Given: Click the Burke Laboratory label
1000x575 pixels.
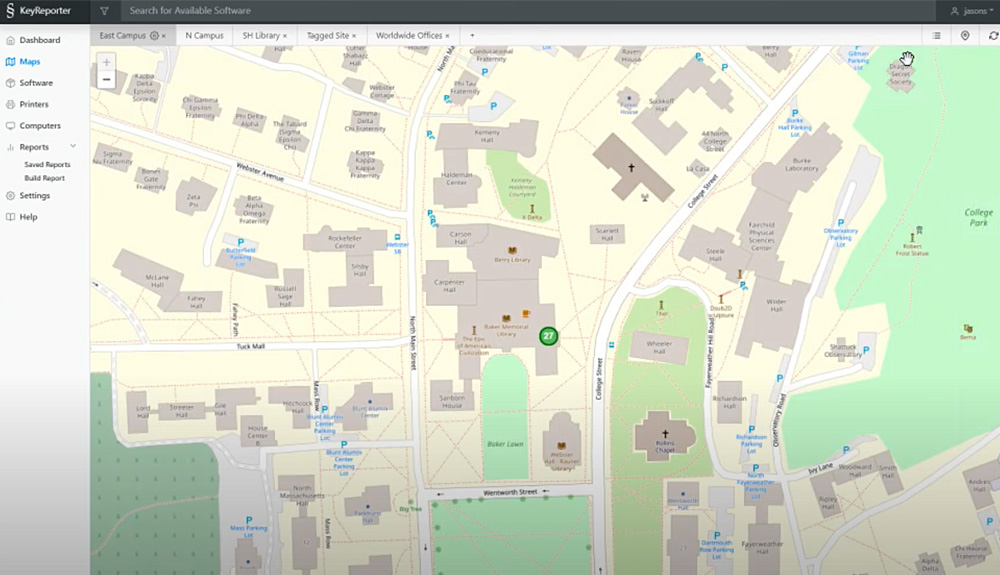Looking at the screenshot, I should coord(802,164).
